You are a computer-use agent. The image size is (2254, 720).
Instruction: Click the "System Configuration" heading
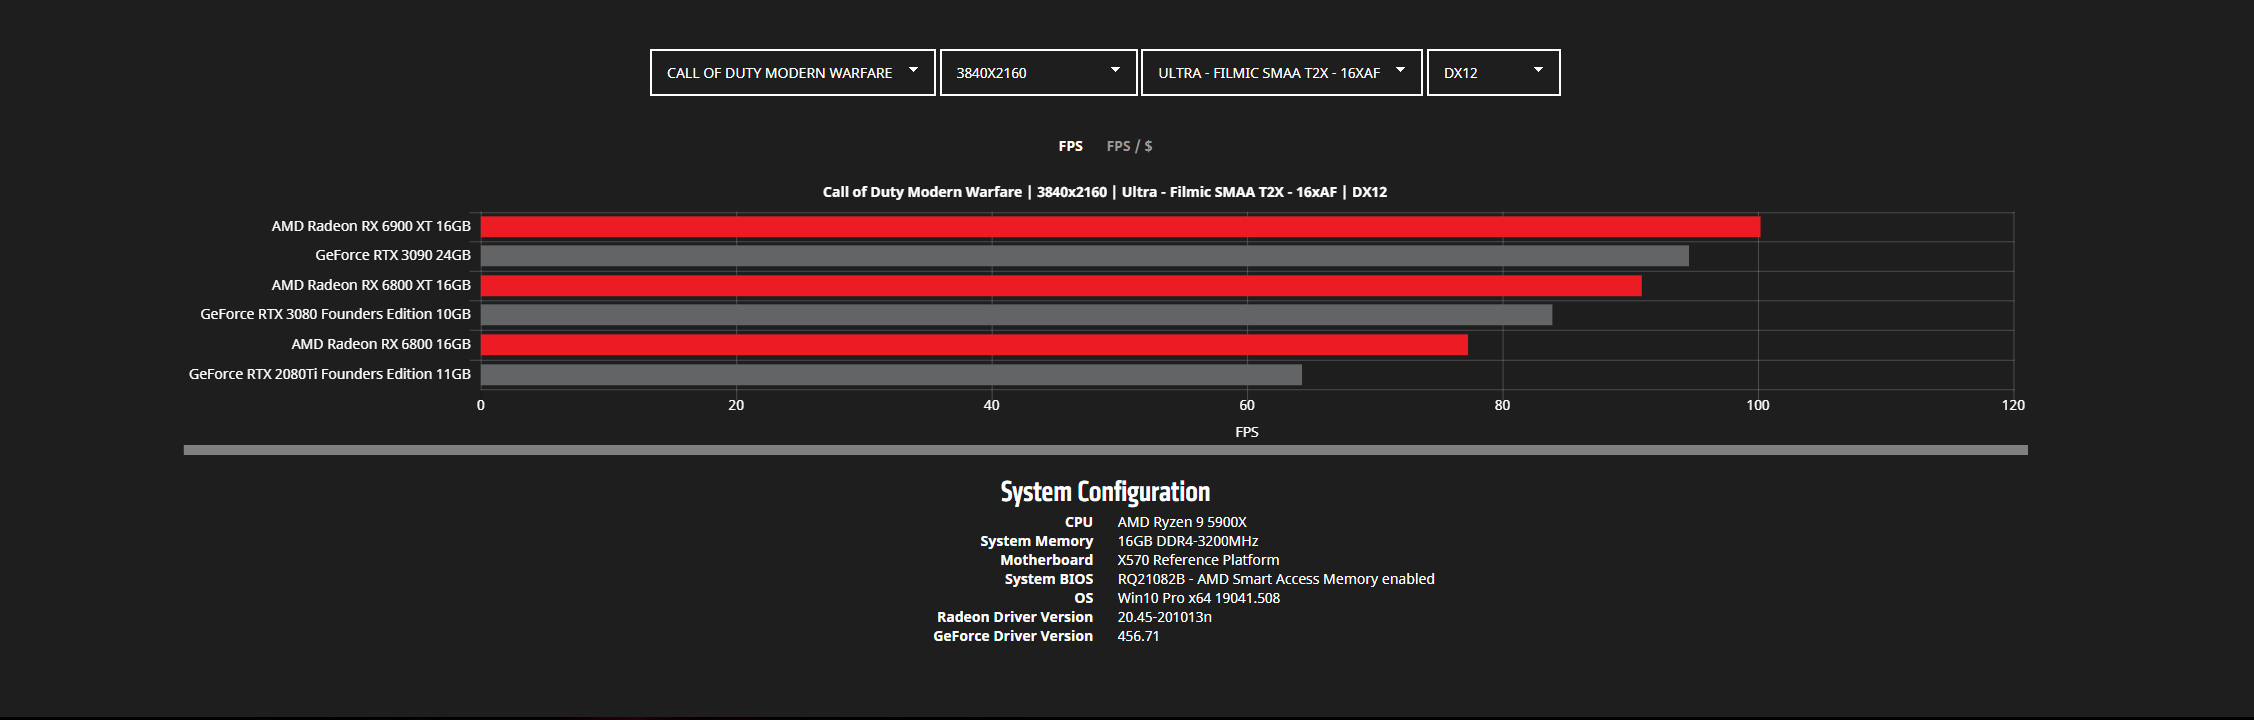click(1105, 492)
